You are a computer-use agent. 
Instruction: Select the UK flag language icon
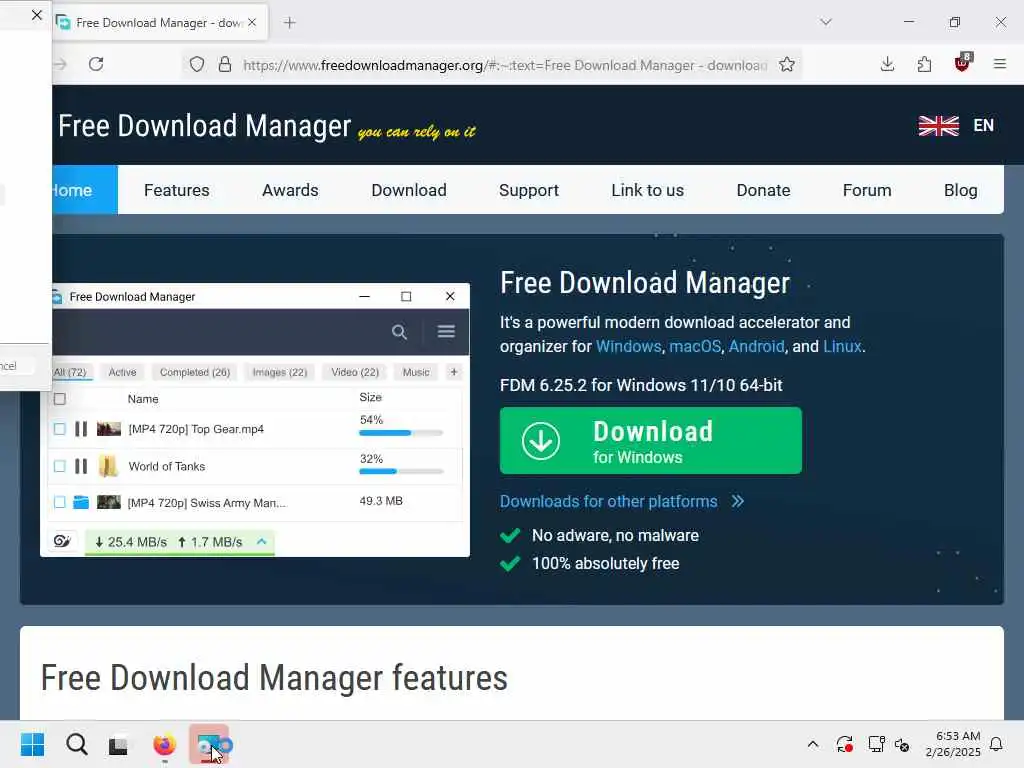point(938,125)
